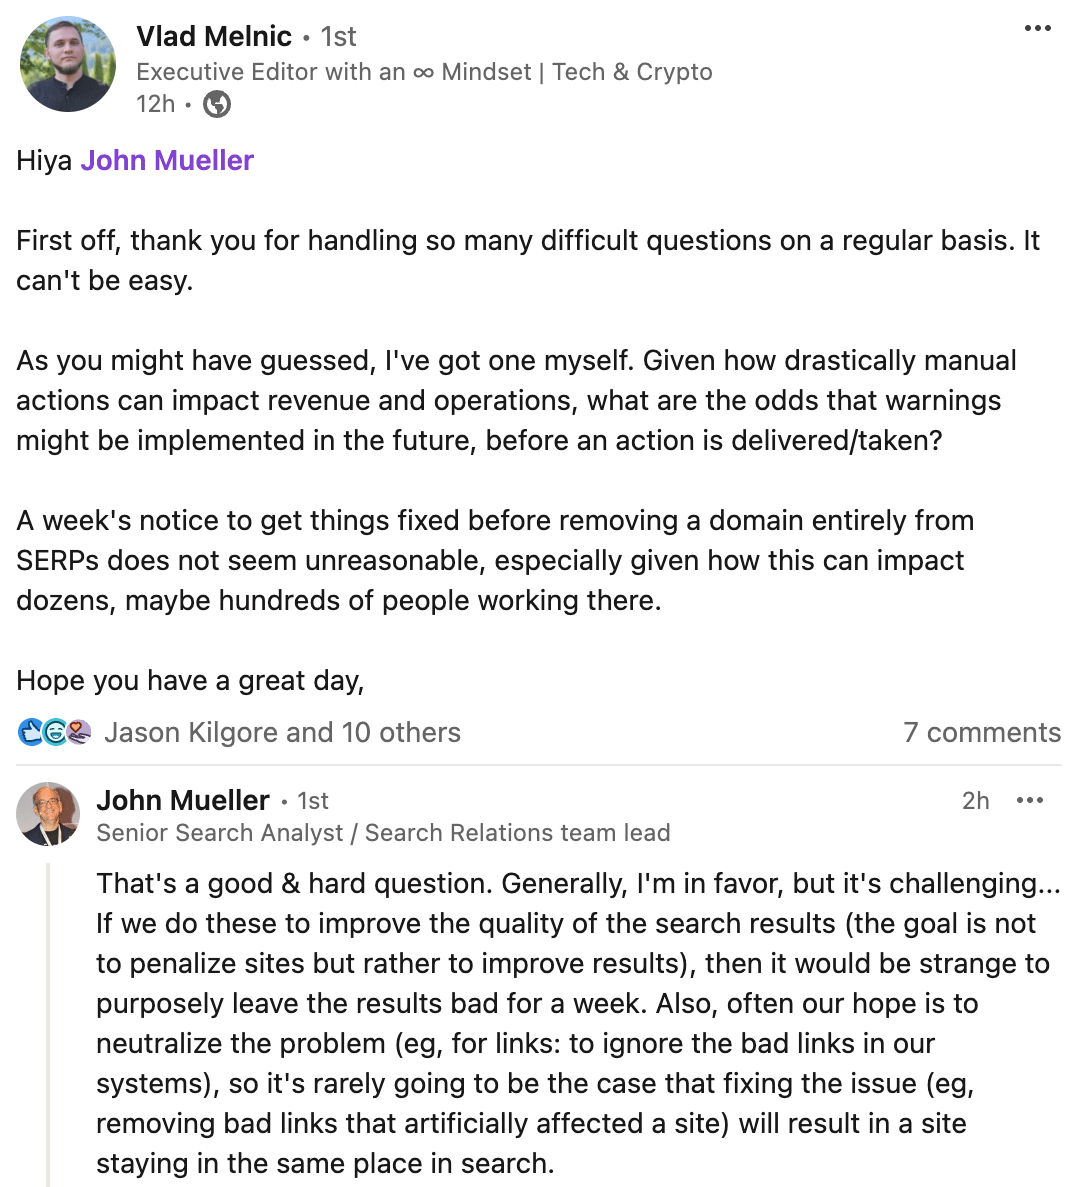View the 7 comments on the post
1088x1187 pixels.
click(x=983, y=732)
